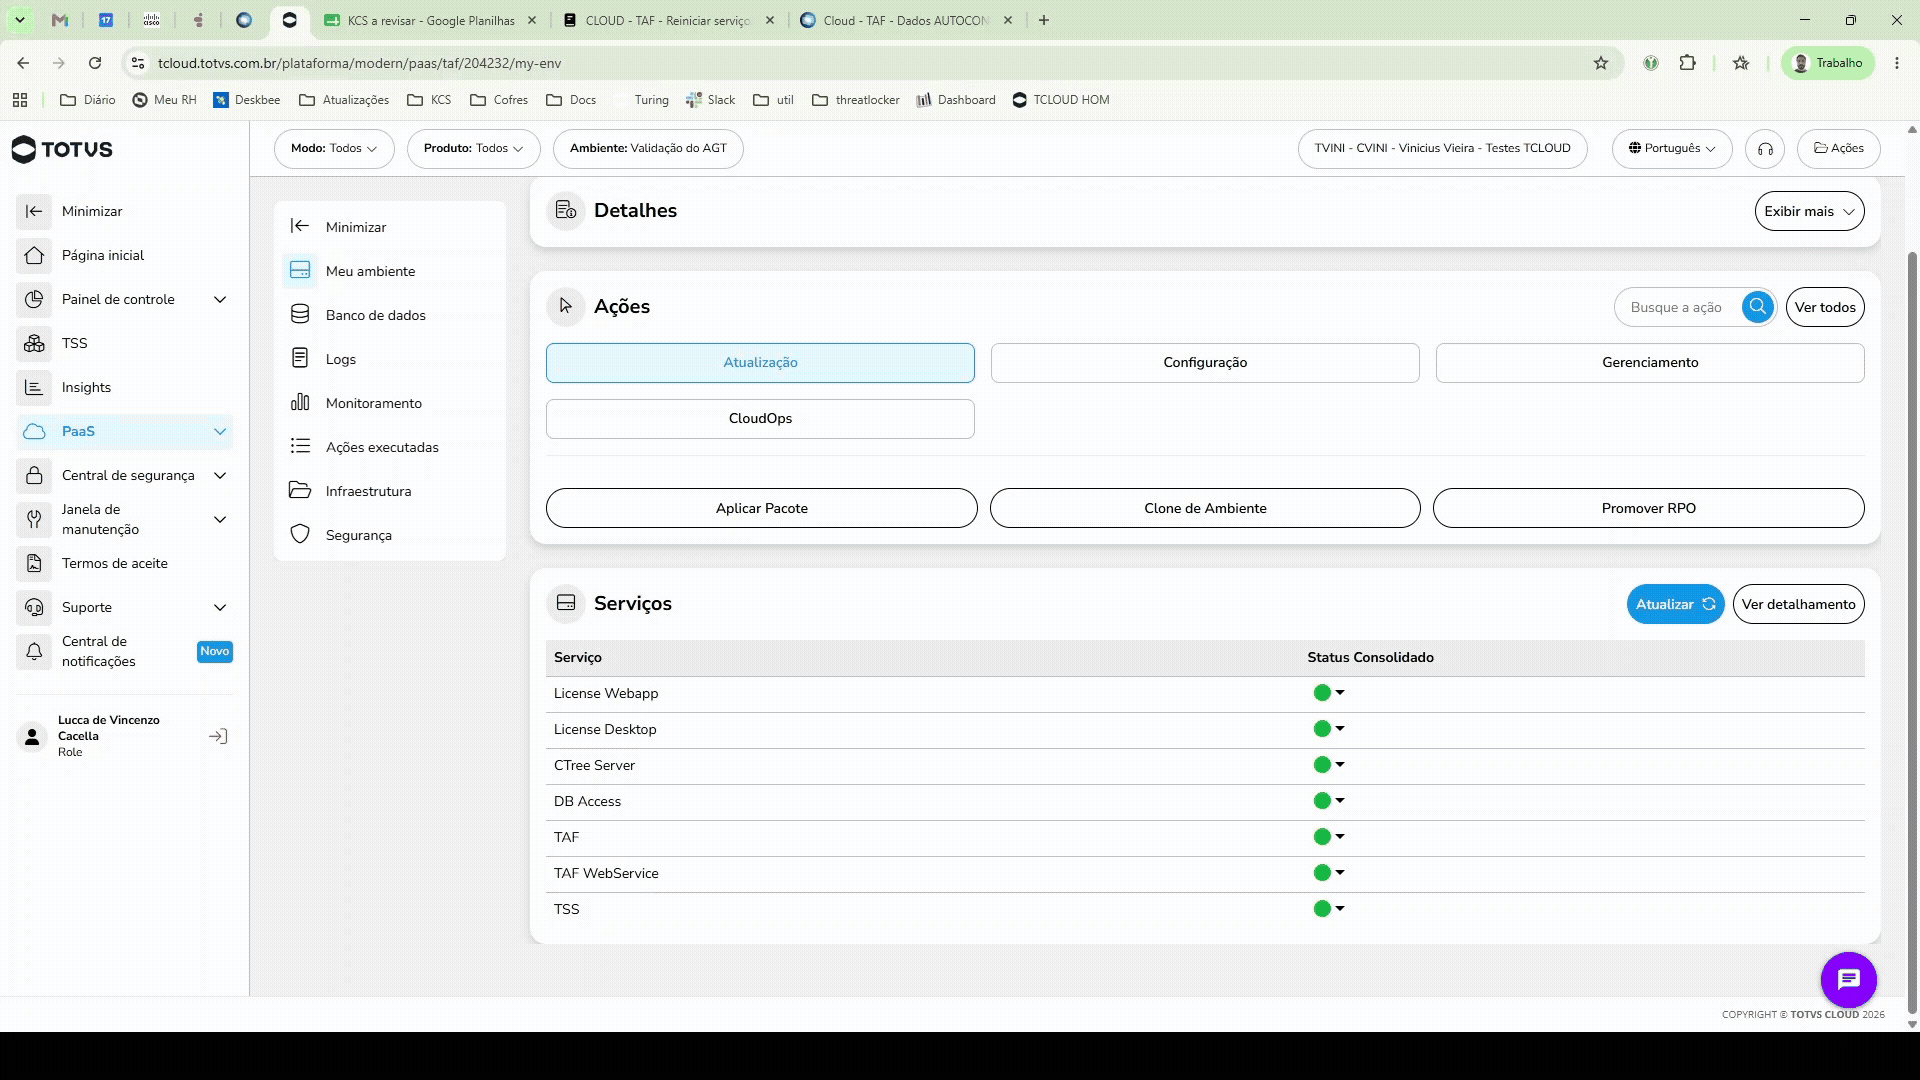Collapse the PaaS menu chevron

(220, 431)
